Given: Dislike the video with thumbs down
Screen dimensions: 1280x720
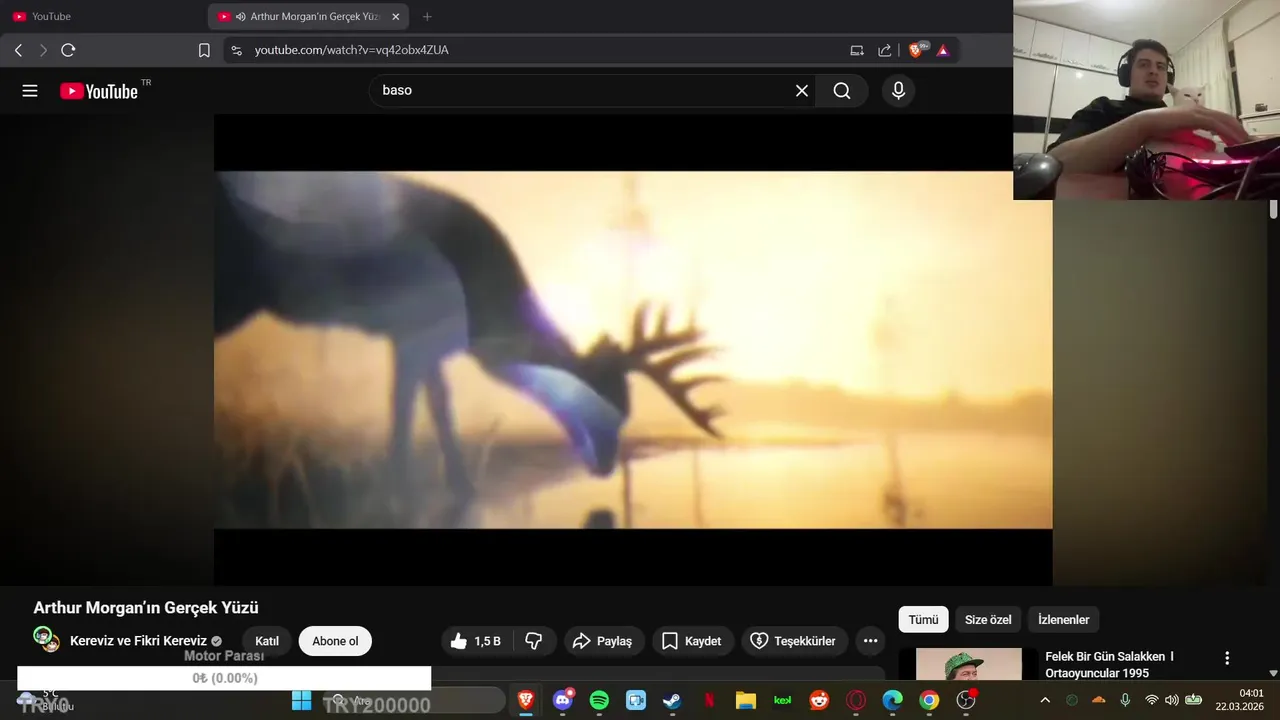Looking at the screenshot, I should point(534,641).
